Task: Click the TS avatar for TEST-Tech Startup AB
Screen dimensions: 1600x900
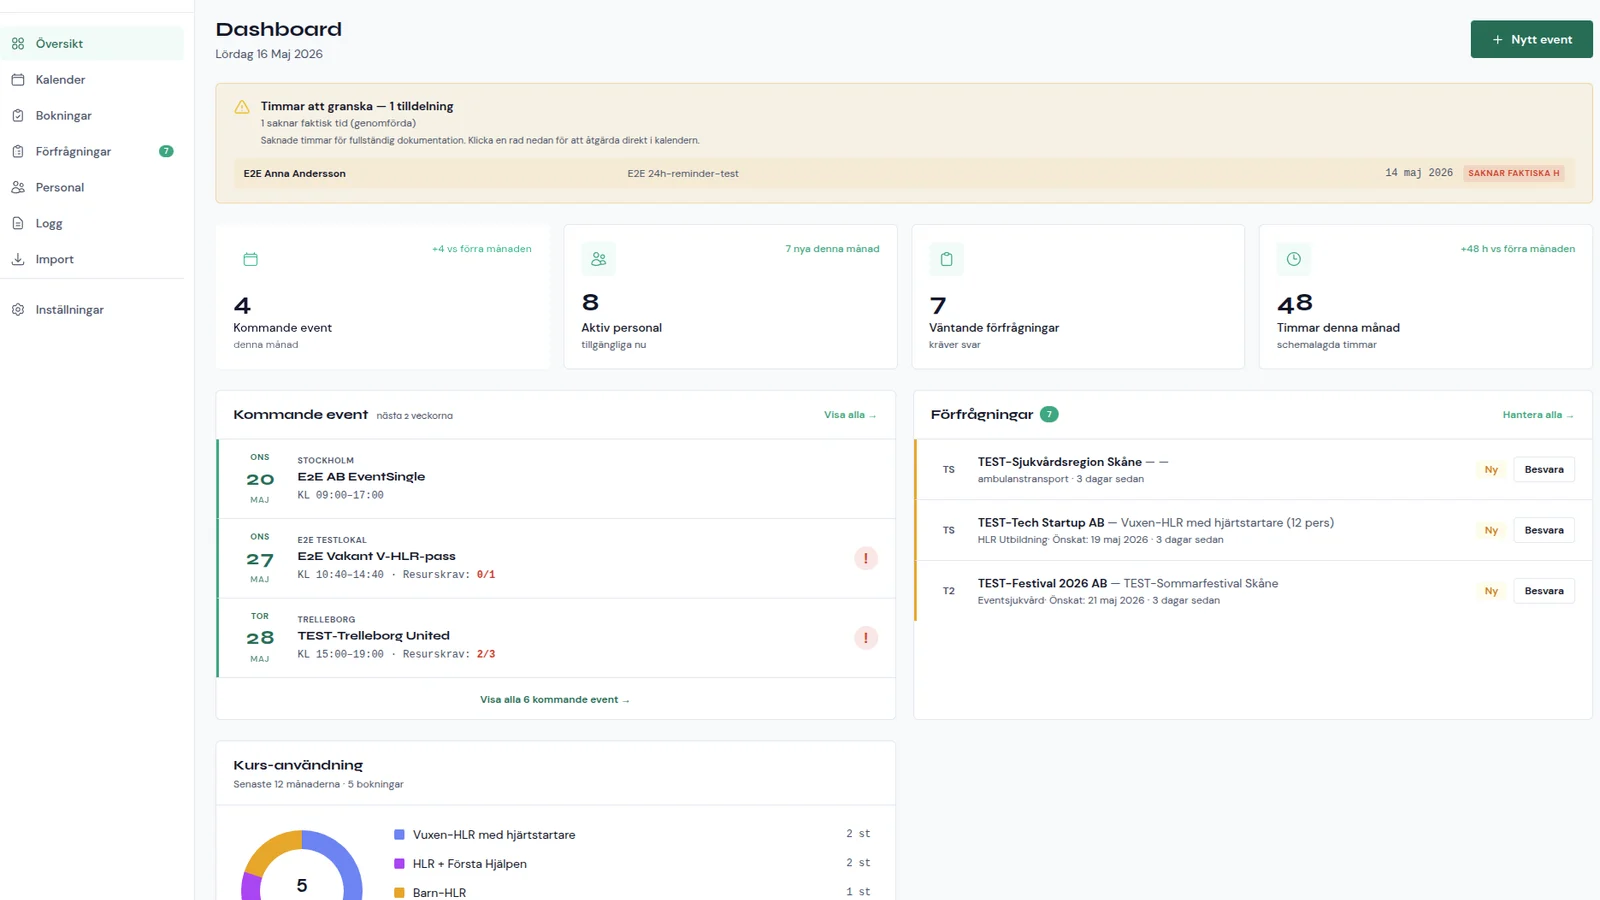Action: (949, 531)
